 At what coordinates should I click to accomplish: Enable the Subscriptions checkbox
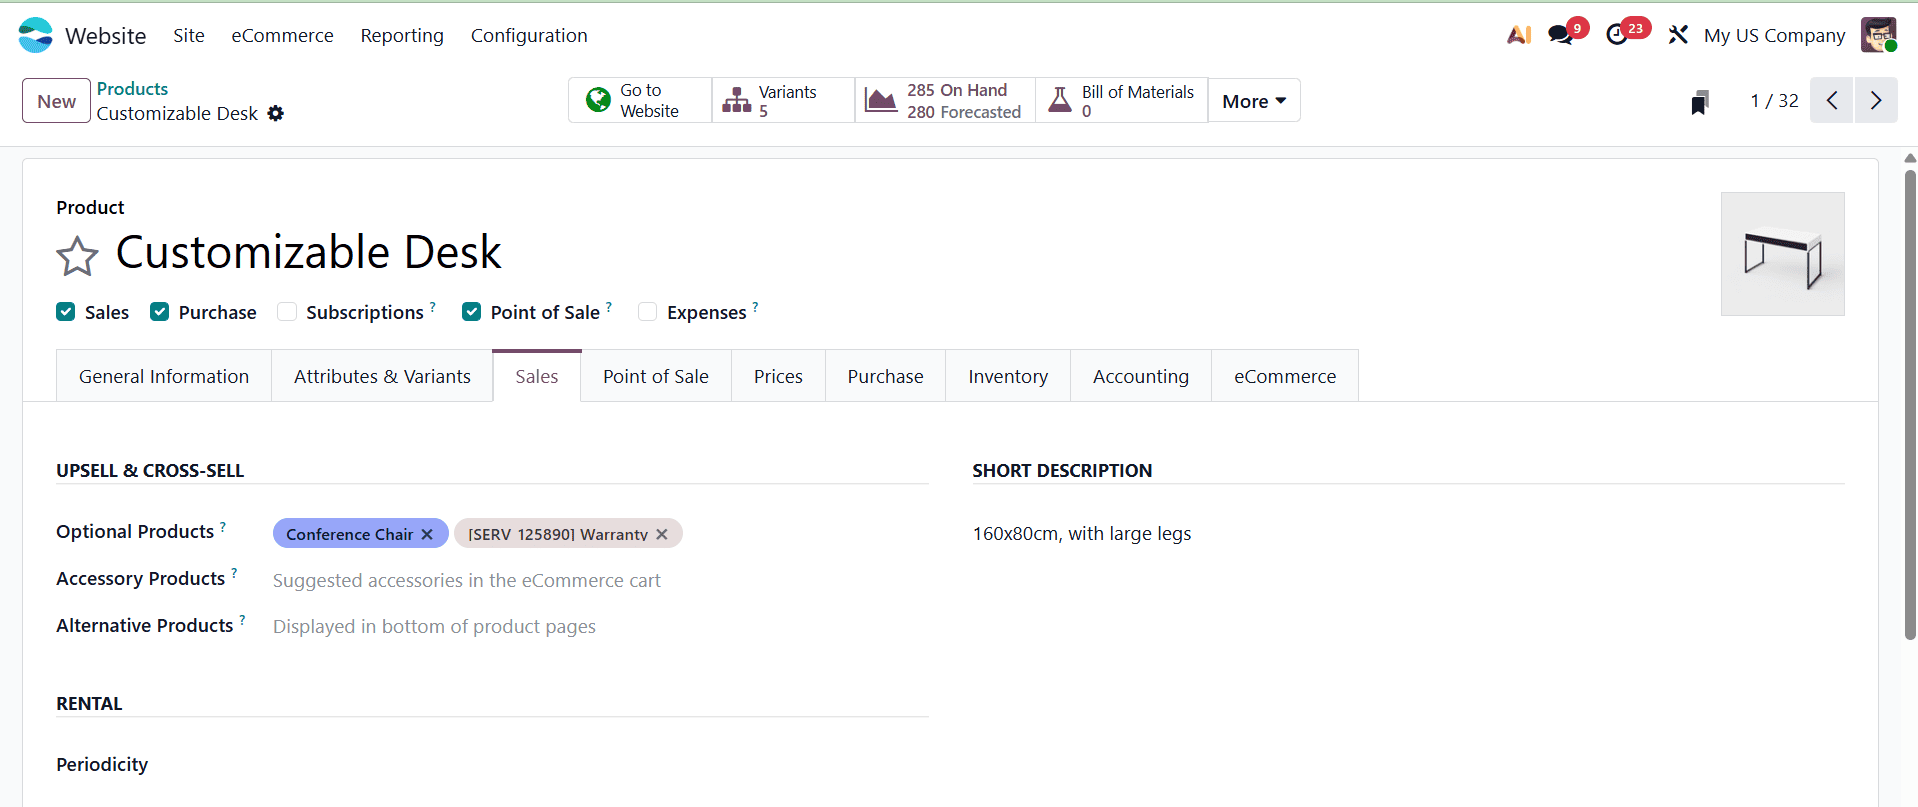(287, 312)
